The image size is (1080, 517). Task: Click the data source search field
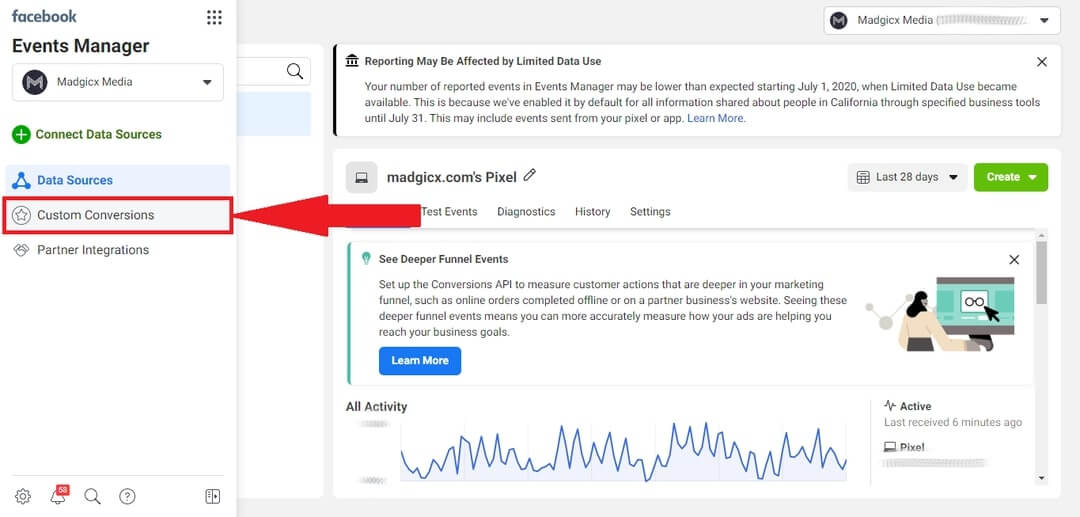tap(273, 71)
